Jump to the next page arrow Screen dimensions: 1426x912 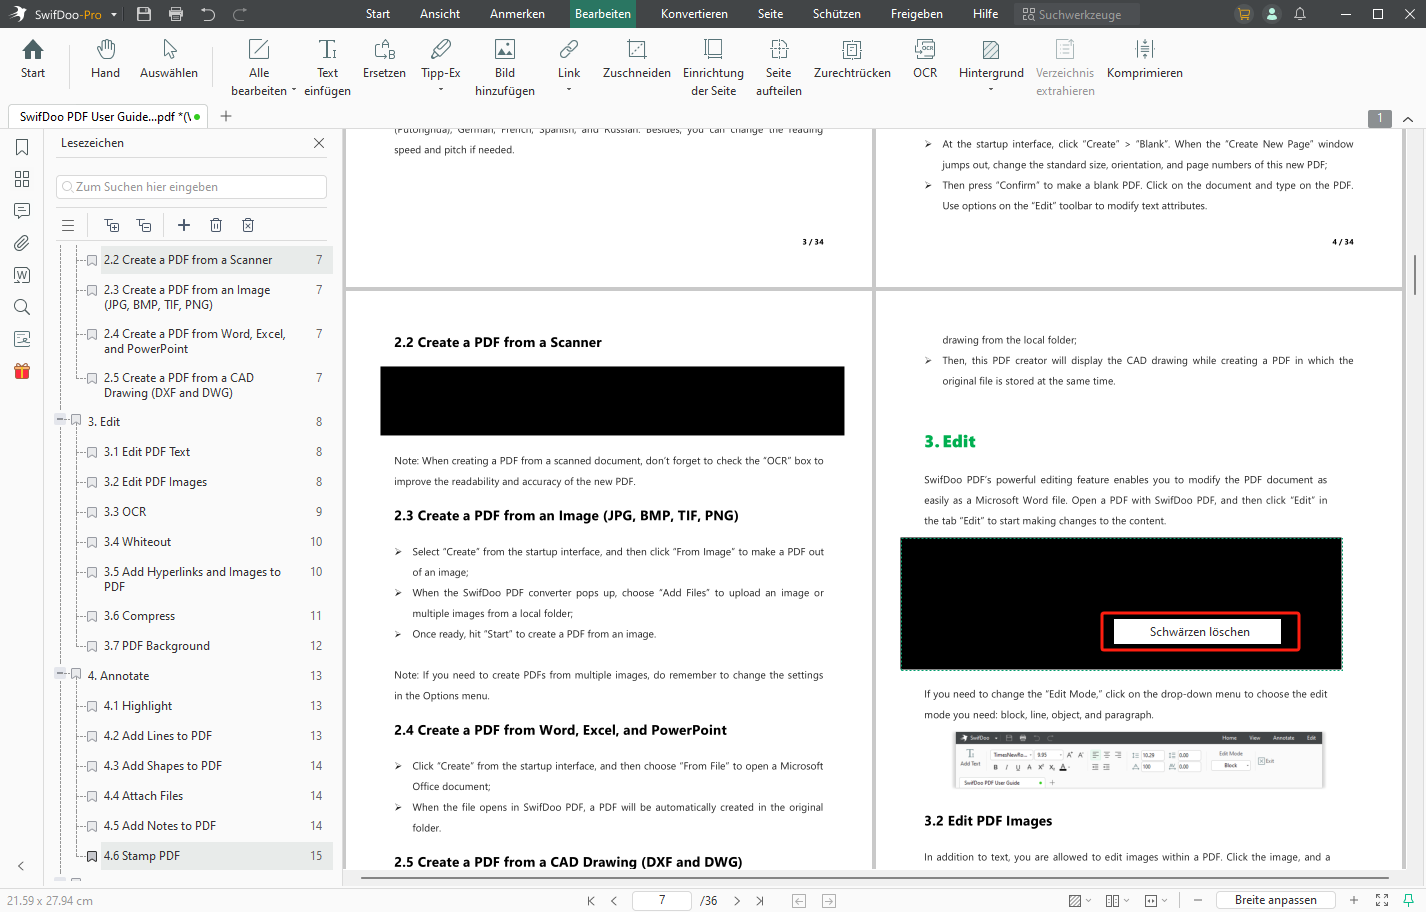tap(737, 901)
